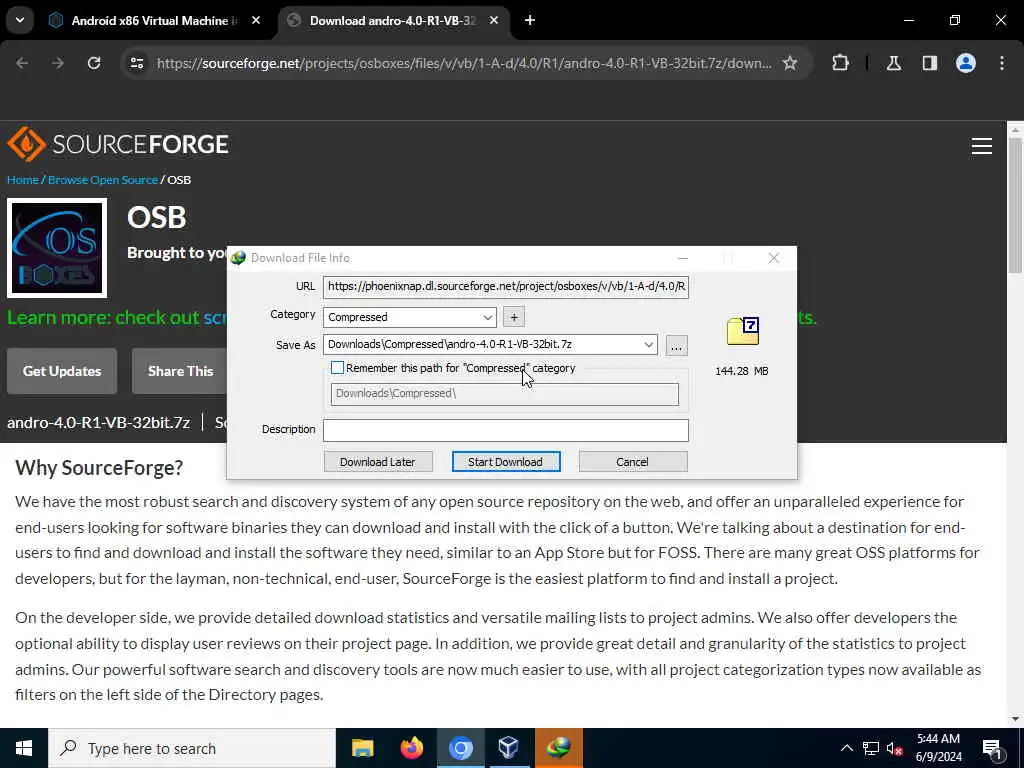Viewport: 1024px width, 768px height.
Task: Click the Start Download button
Action: coord(505,462)
